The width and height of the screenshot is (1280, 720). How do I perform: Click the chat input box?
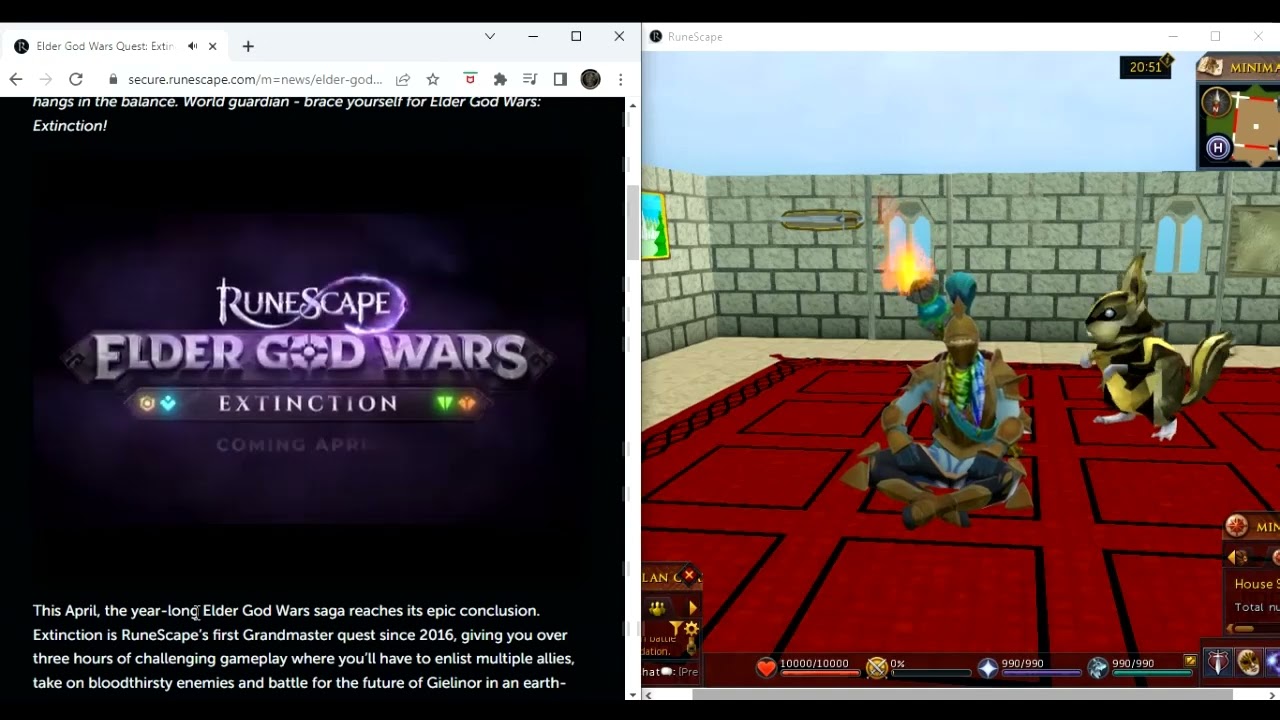[x=671, y=671]
